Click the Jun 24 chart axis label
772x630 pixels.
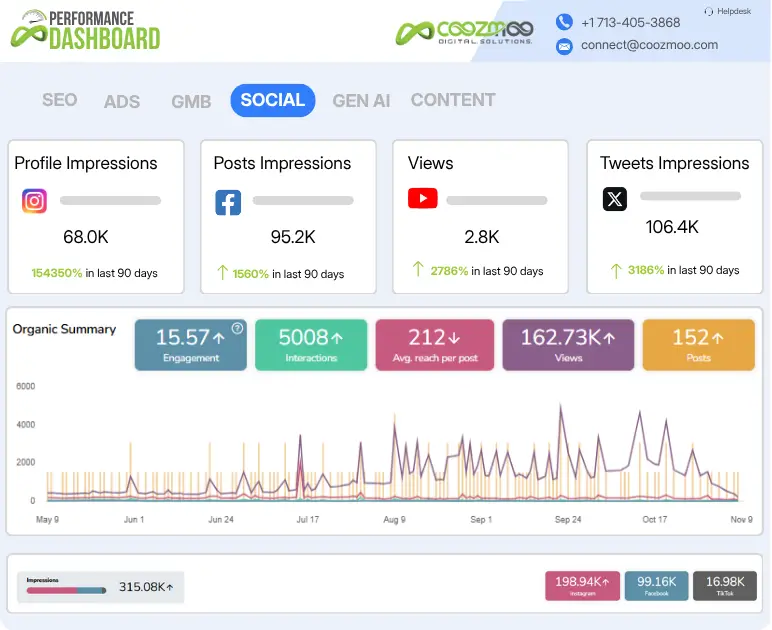[x=221, y=520]
